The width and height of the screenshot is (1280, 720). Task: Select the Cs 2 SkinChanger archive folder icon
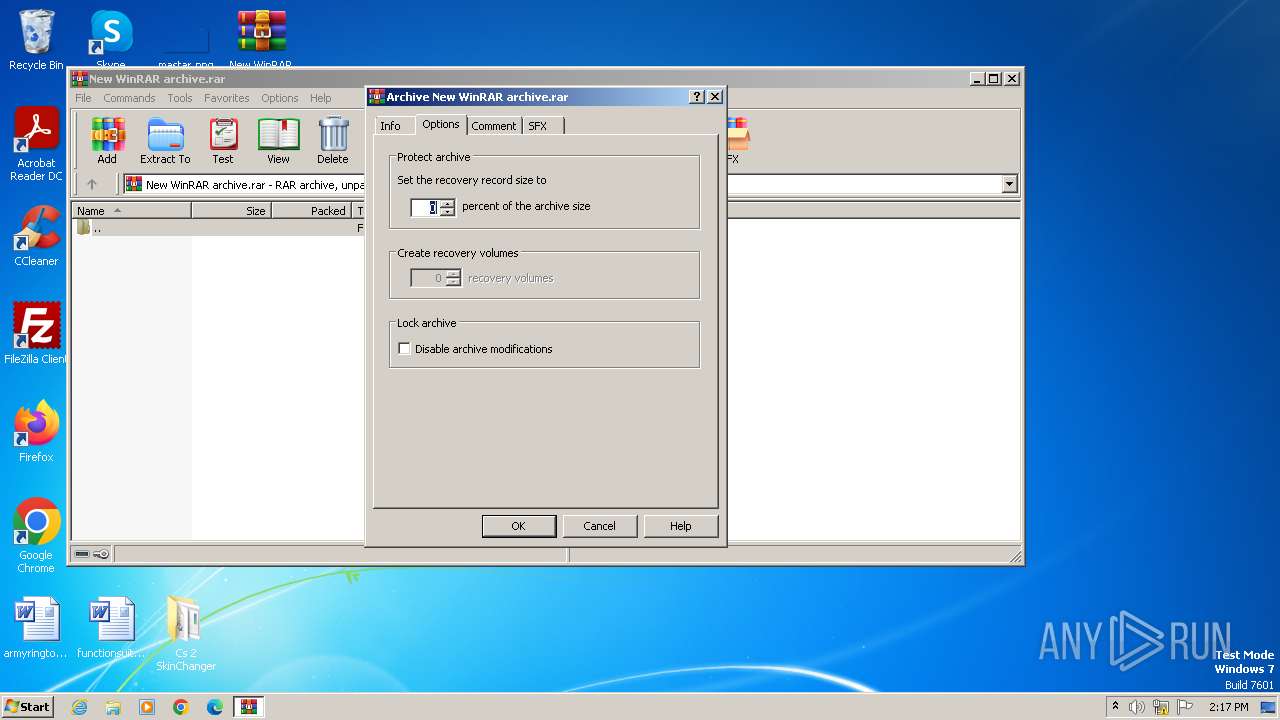pyautogui.click(x=185, y=634)
